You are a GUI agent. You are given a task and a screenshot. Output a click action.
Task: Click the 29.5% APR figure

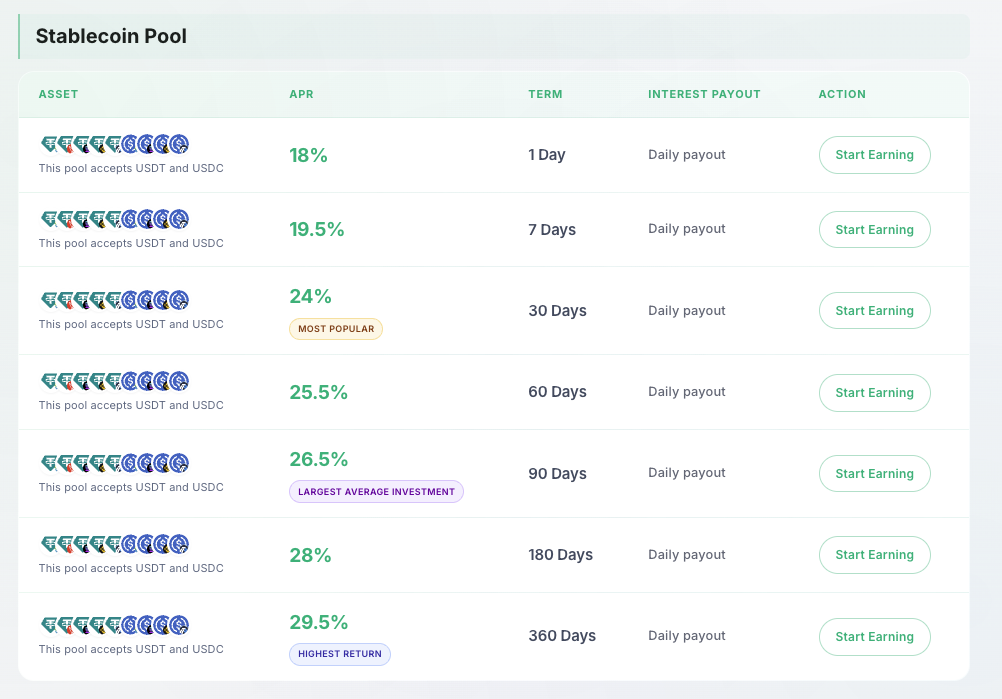pyautogui.click(x=319, y=622)
